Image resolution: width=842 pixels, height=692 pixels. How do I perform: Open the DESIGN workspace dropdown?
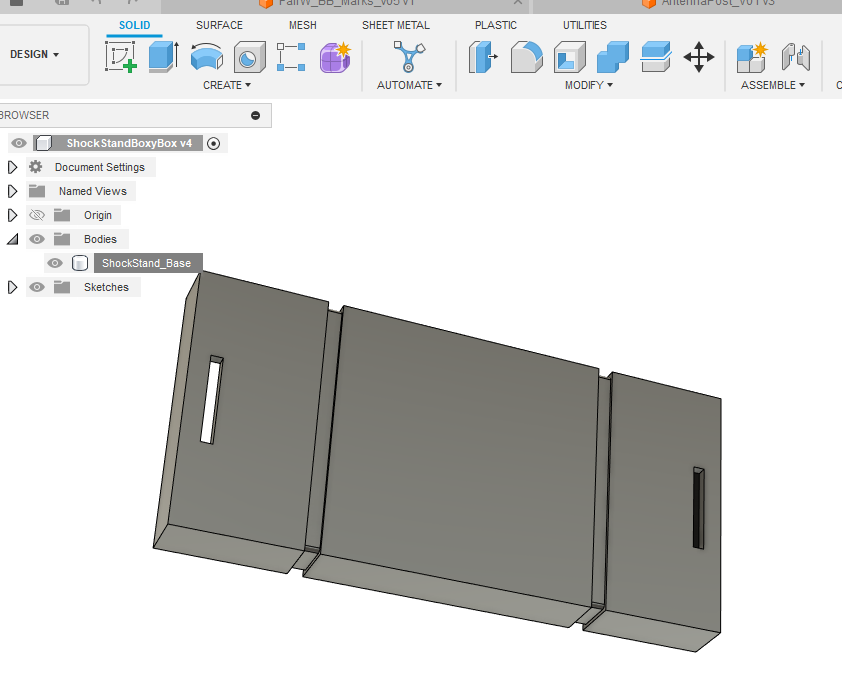click(35, 54)
